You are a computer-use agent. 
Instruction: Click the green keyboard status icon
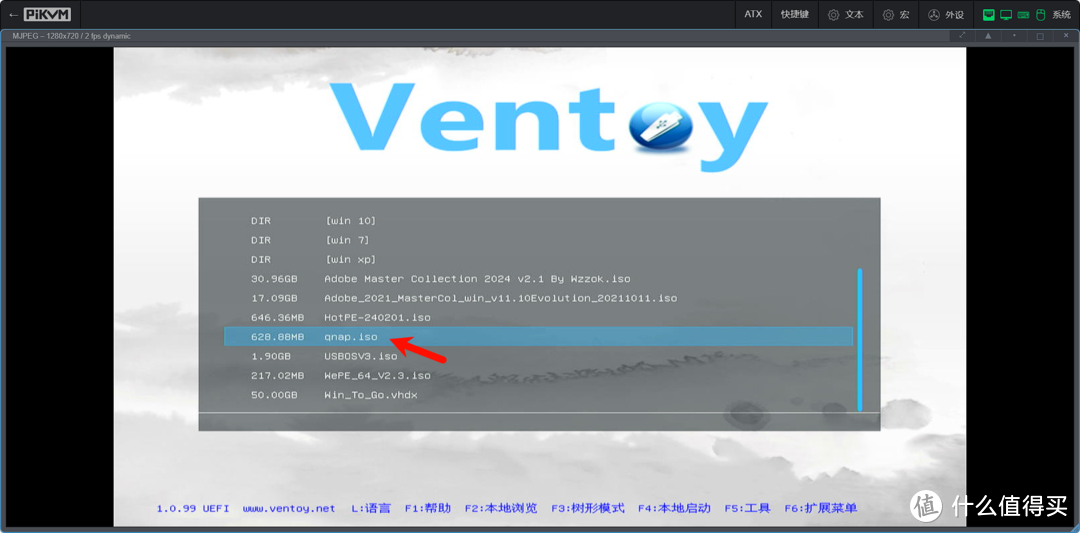coord(1024,14)
